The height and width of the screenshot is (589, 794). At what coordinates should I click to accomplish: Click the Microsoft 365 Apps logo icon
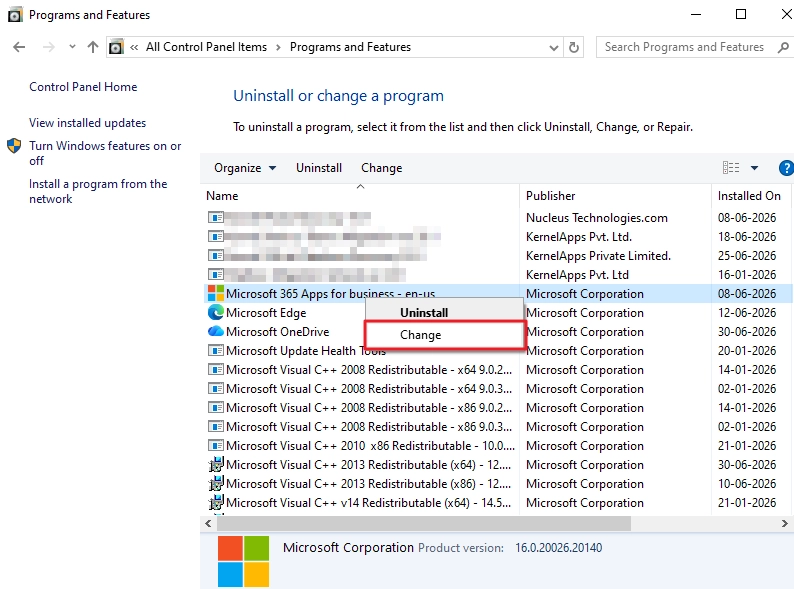click(216, 294)
